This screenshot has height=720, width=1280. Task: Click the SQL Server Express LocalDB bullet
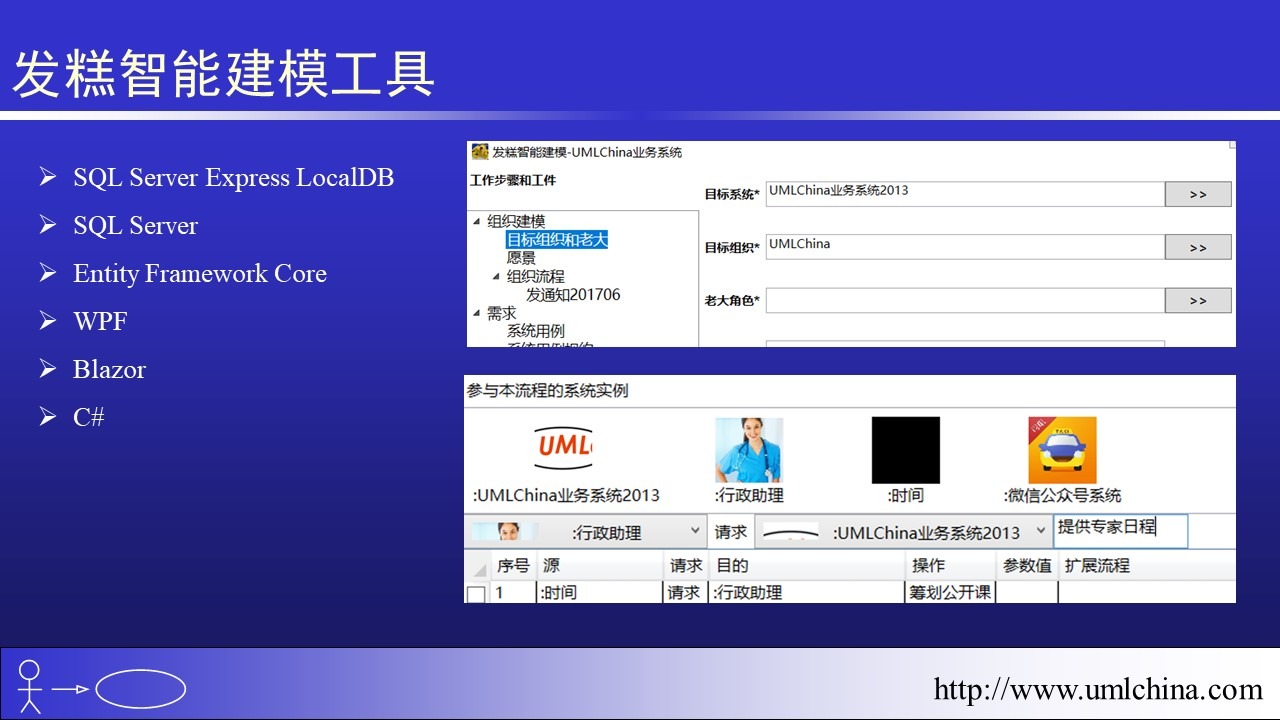click(233, 178)
